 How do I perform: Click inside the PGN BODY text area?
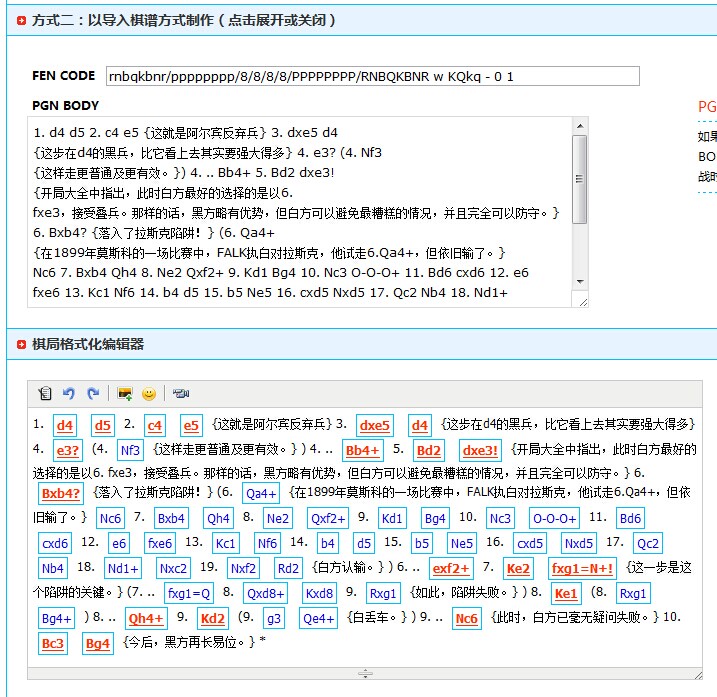point(300,212)
